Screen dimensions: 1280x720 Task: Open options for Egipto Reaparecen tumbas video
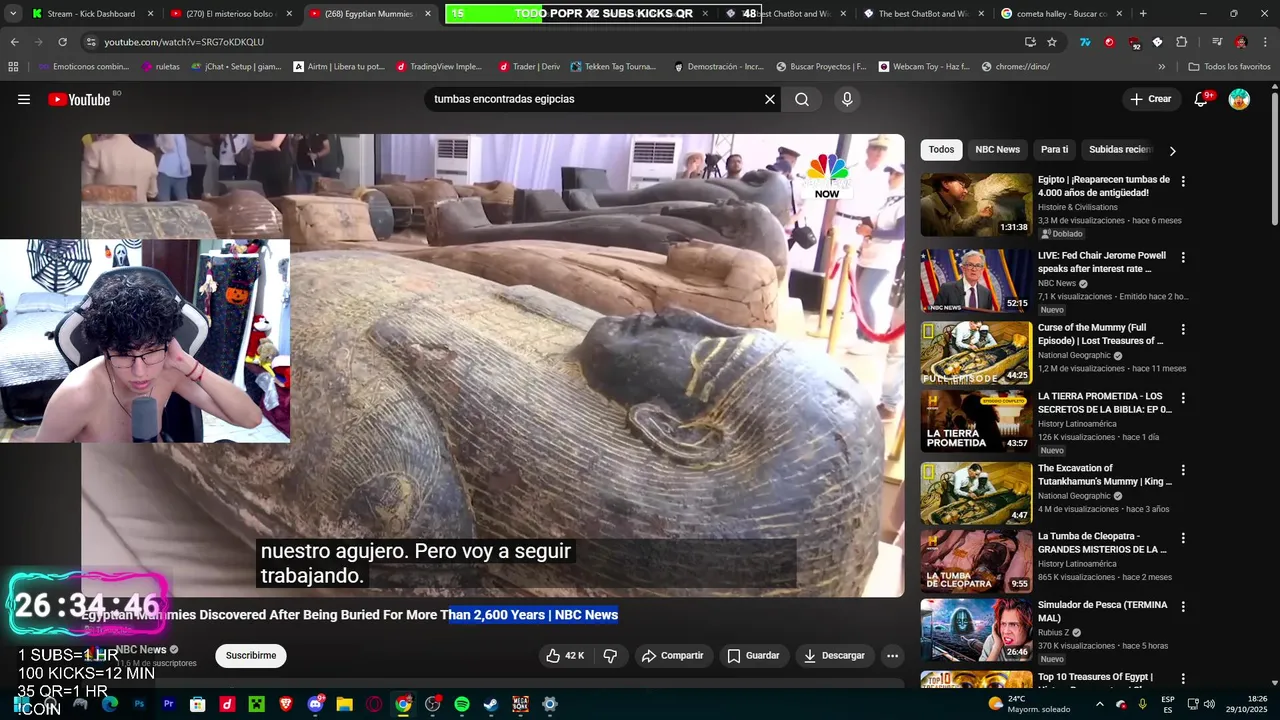(x=1183, y=182)
